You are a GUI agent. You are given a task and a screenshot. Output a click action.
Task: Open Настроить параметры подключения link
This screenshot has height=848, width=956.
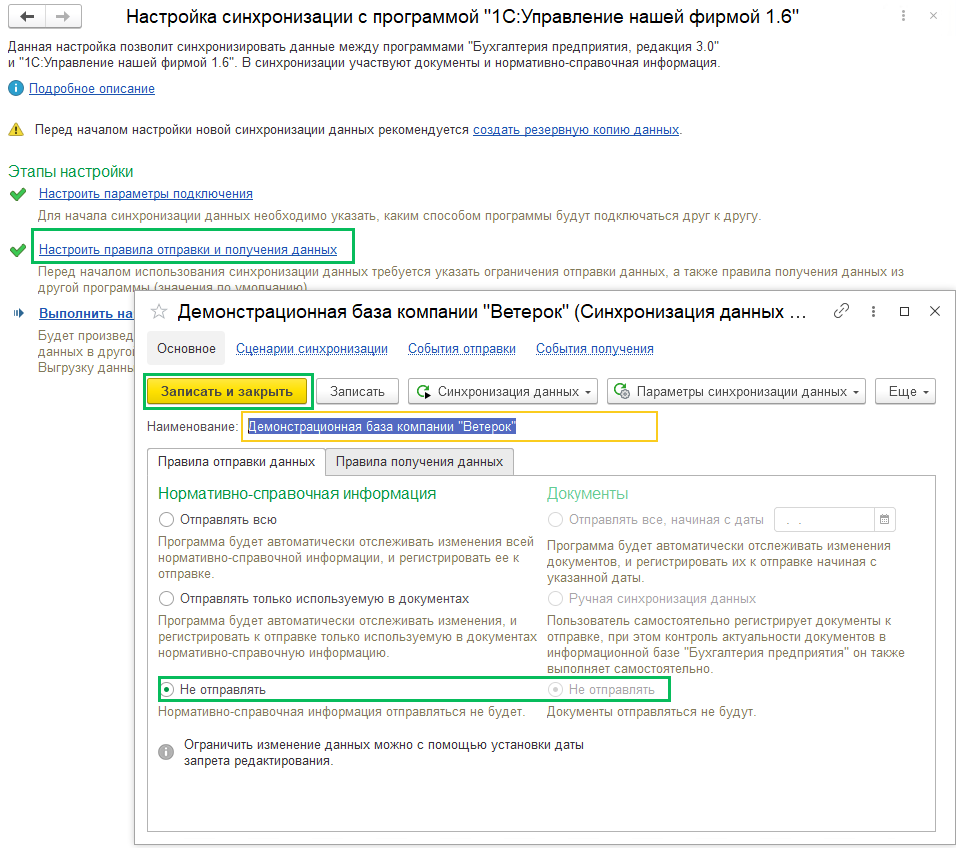pos(146,194)
